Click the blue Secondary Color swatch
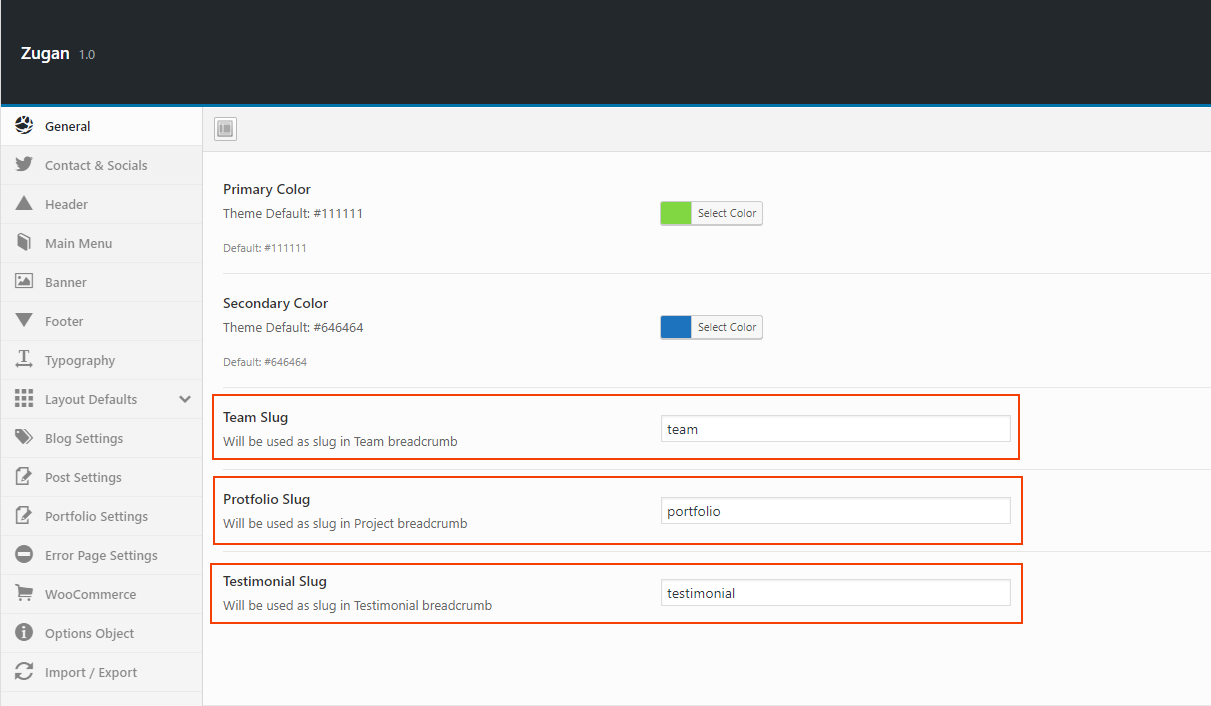1211x706 pixels. [676, 327]
